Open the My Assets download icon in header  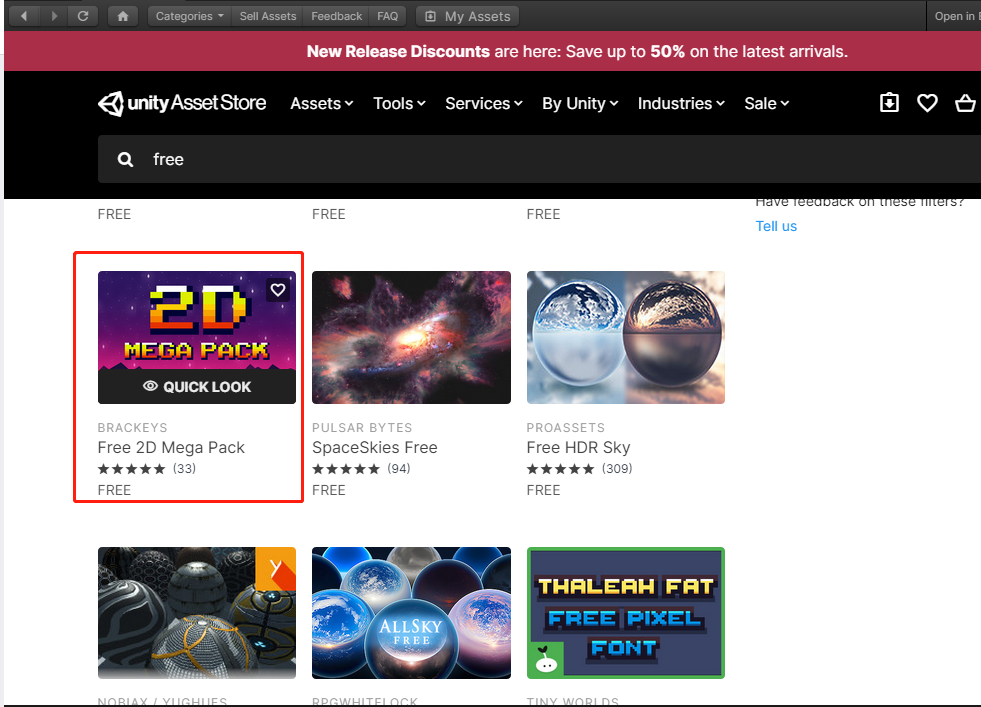coord(889,103)
